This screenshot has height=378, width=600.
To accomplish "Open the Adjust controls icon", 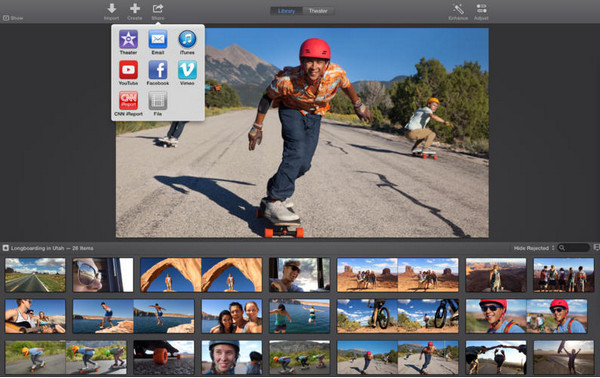I will (x=481, y=8).
